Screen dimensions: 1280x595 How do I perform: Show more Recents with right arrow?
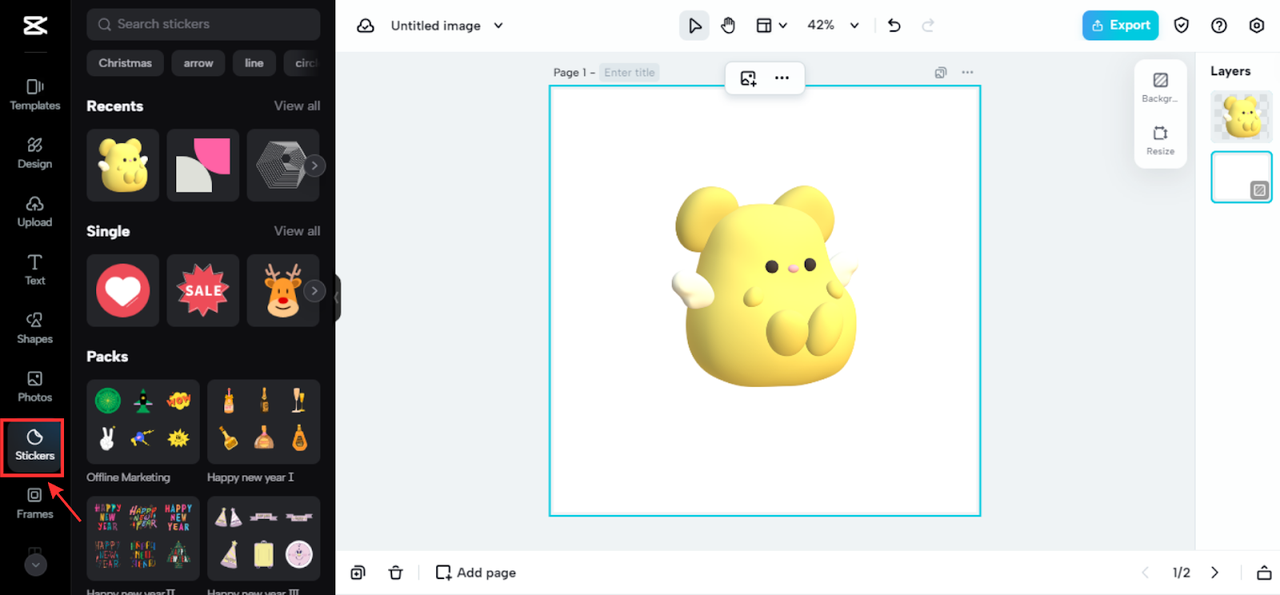point(315,166)
